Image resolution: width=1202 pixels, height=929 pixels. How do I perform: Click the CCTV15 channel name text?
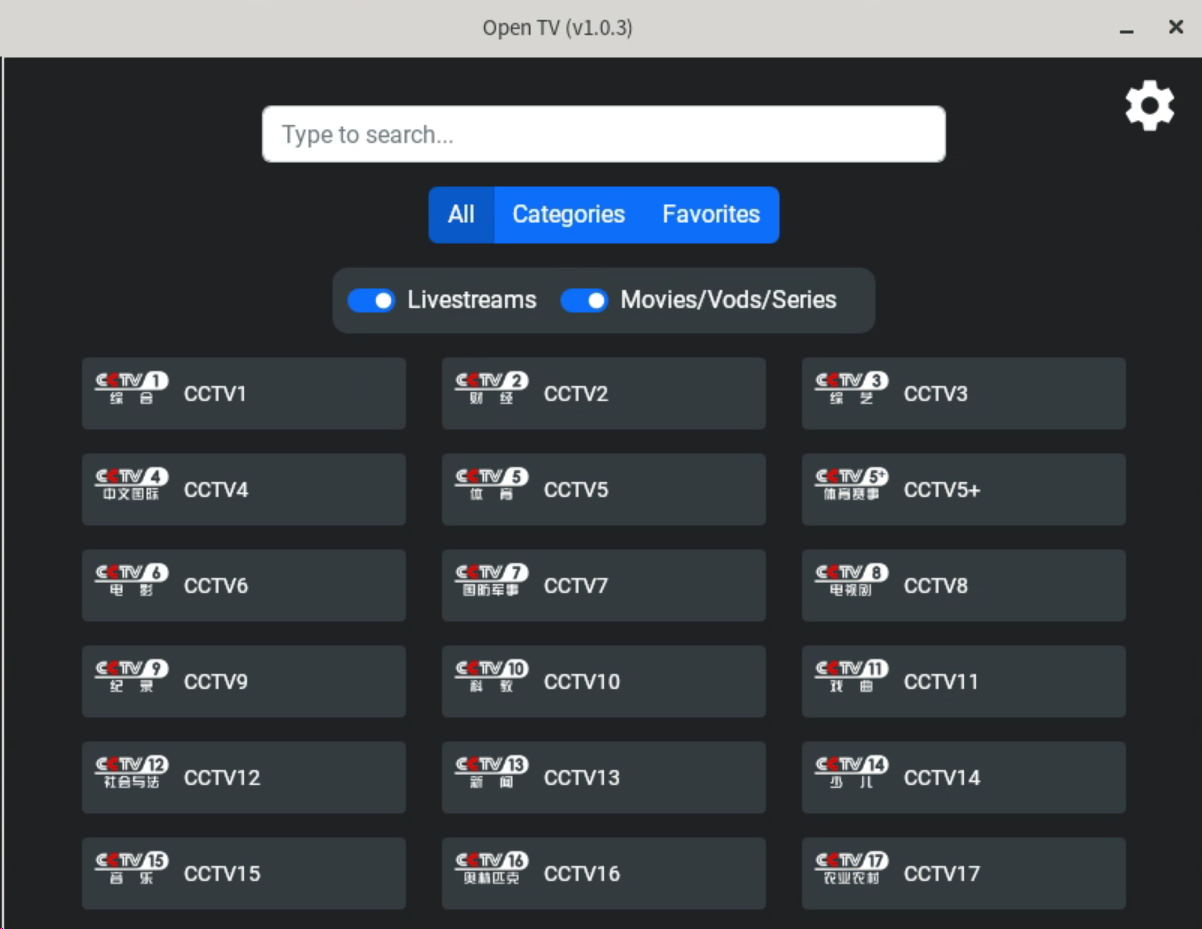[x=222, y=874]
